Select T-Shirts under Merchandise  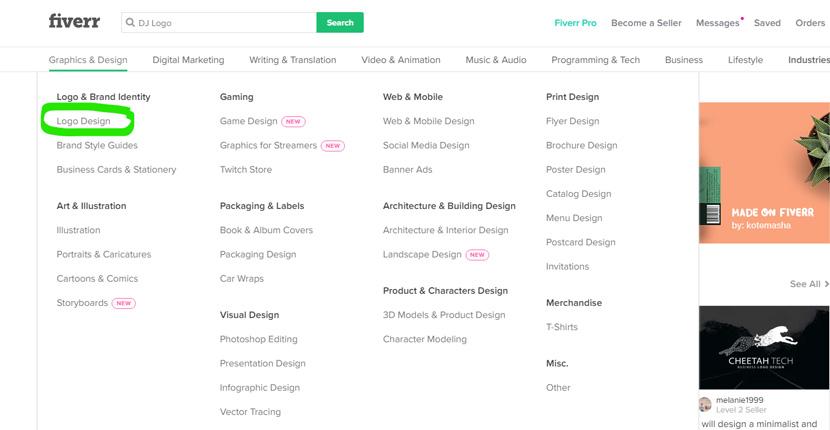562,327
